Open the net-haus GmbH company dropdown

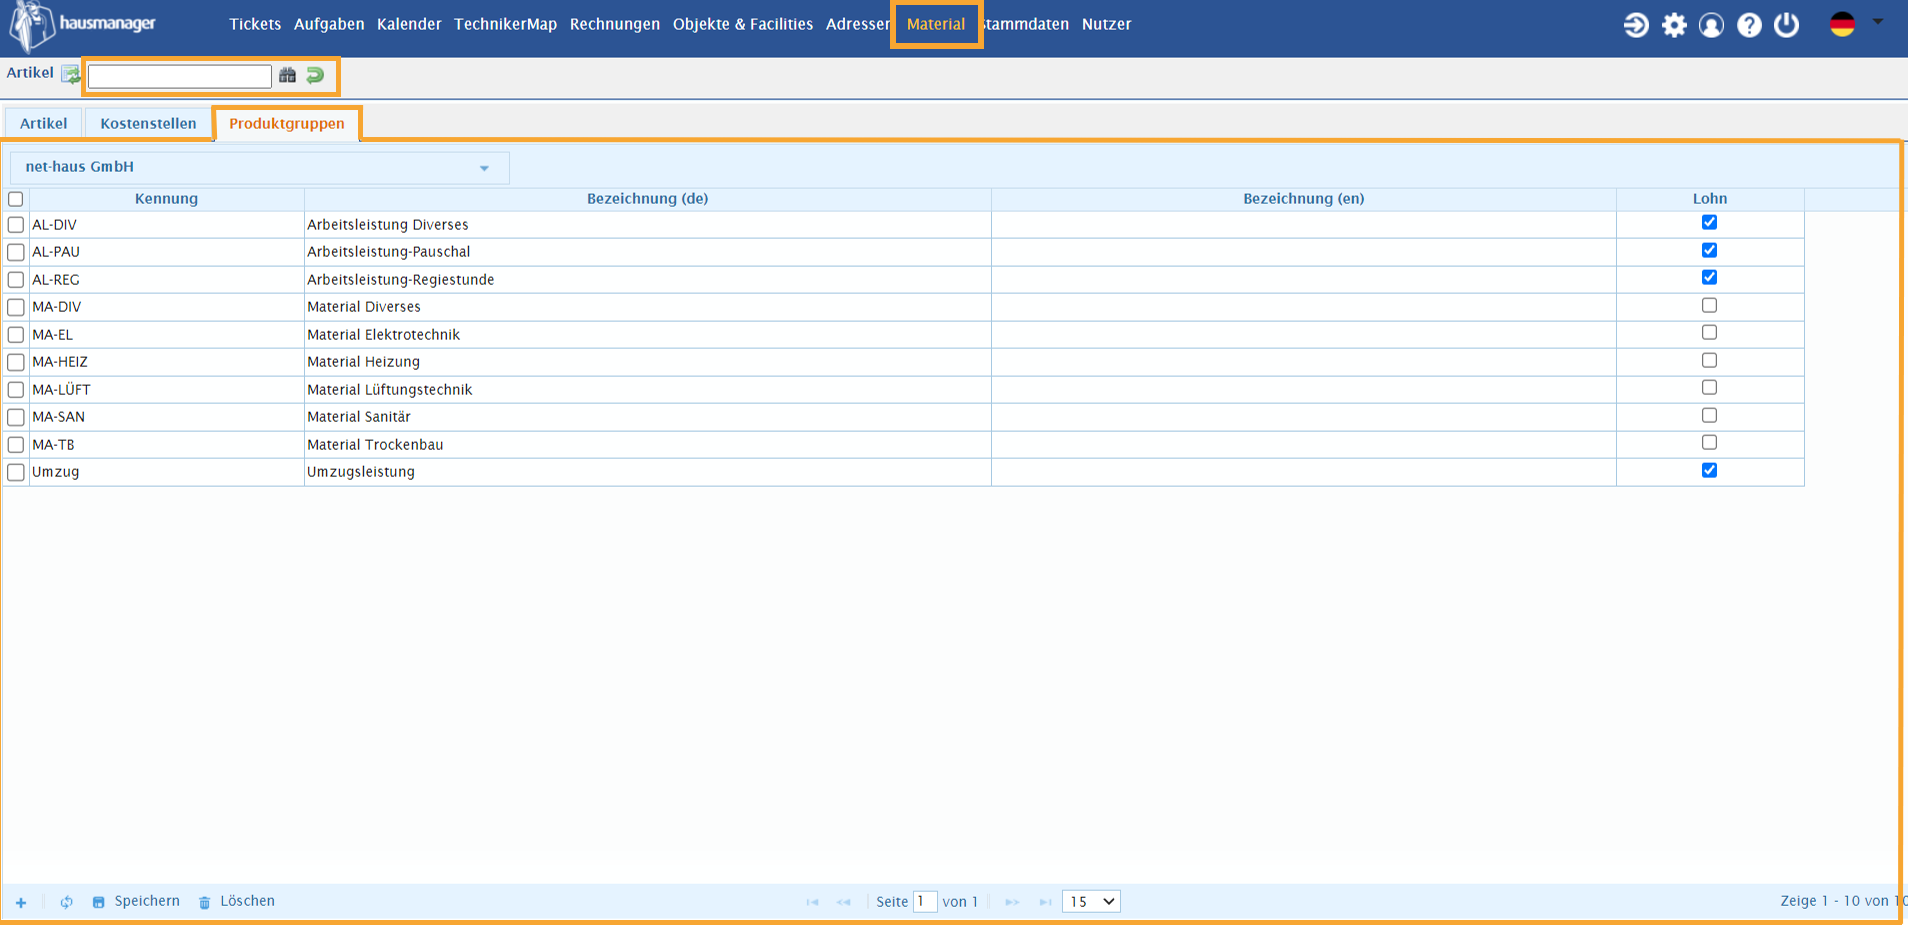coord(260,167)
